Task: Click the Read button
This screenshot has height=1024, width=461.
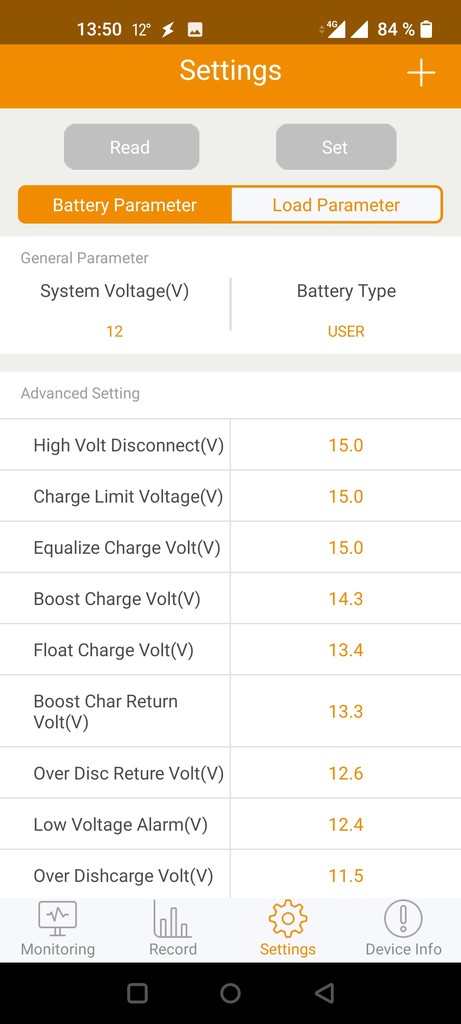Action: pyautogui.click(x=131, y=147)
